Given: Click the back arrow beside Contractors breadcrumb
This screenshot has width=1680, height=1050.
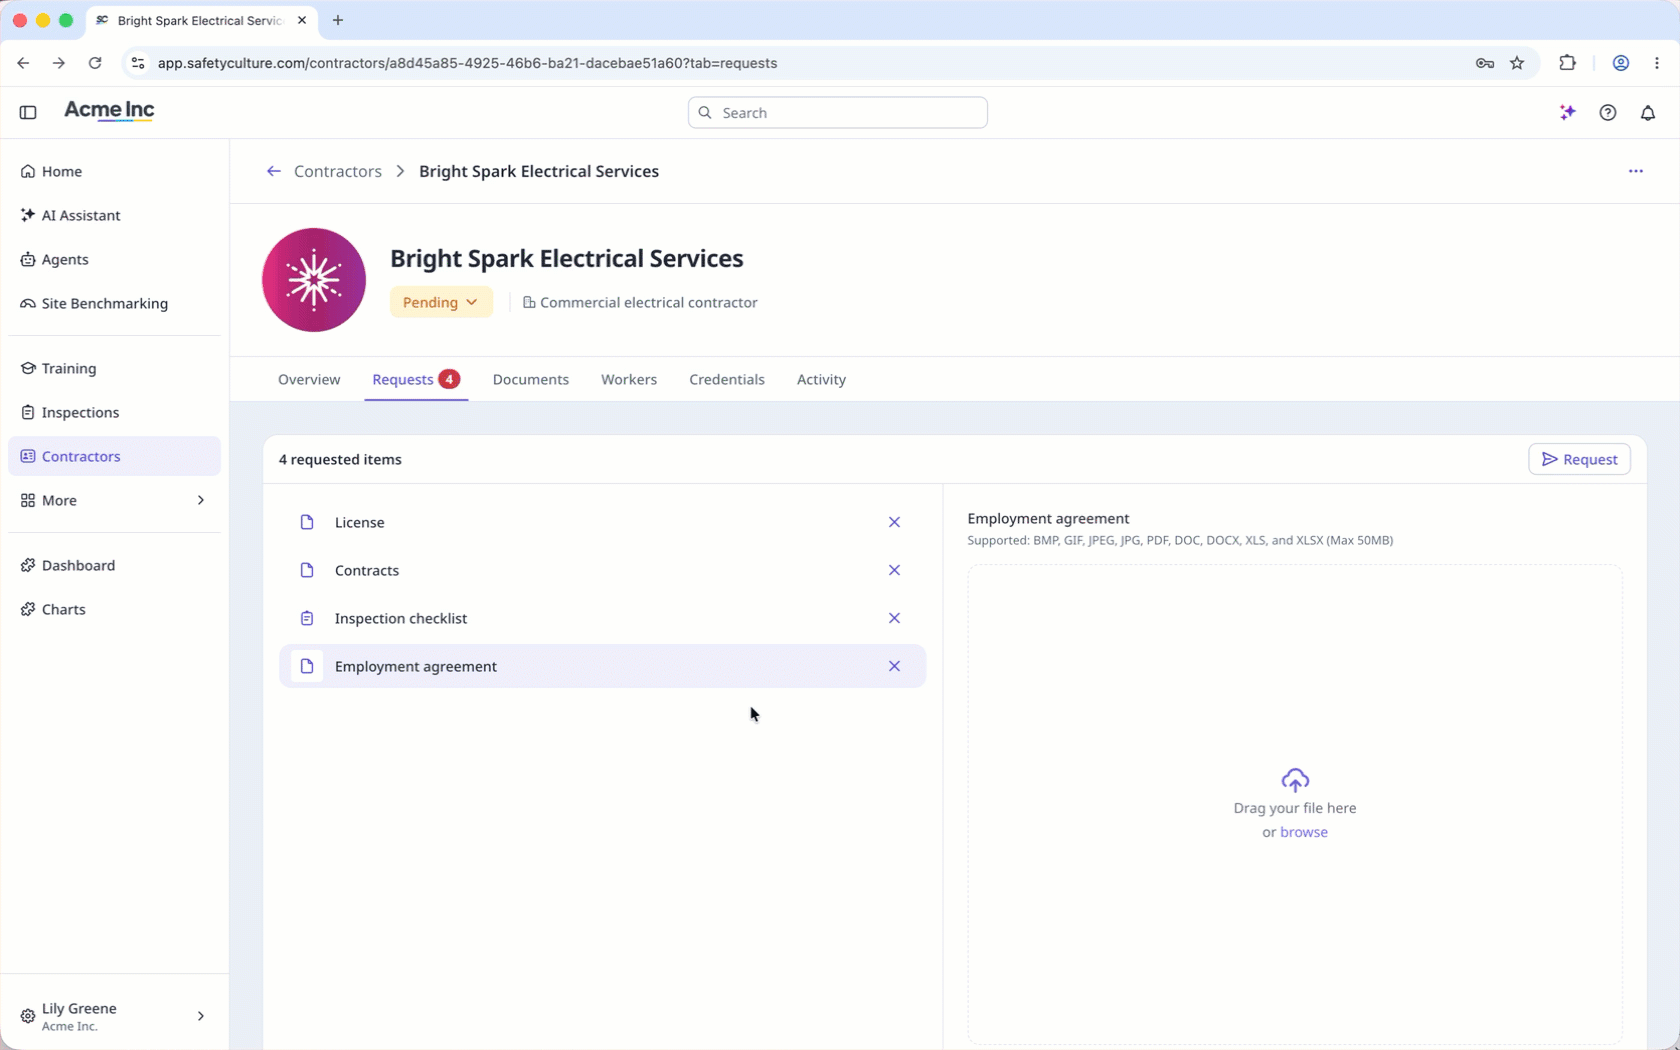Looking at the screenshot, I should [x=273, y=171].
